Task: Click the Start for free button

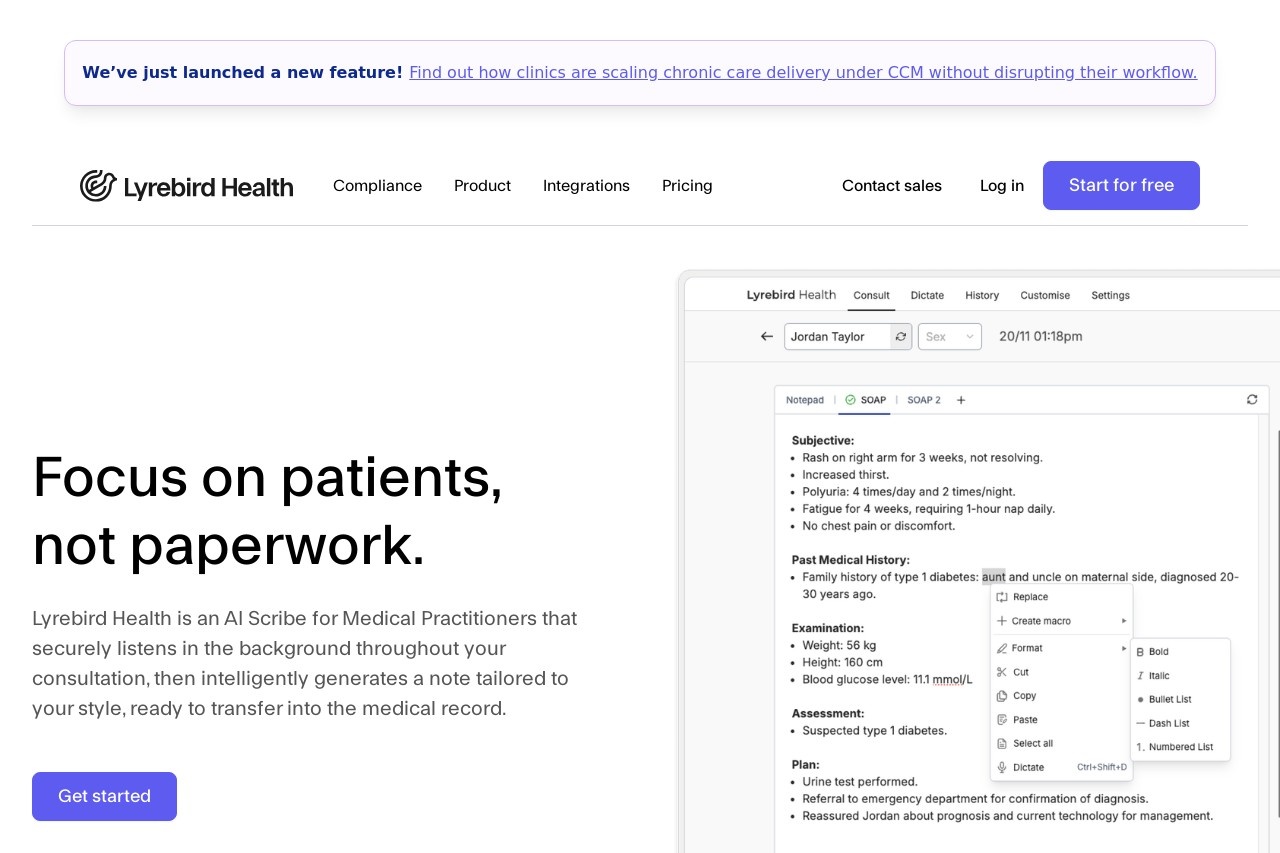Action: pyautogui.click(x=1121, y=186)
